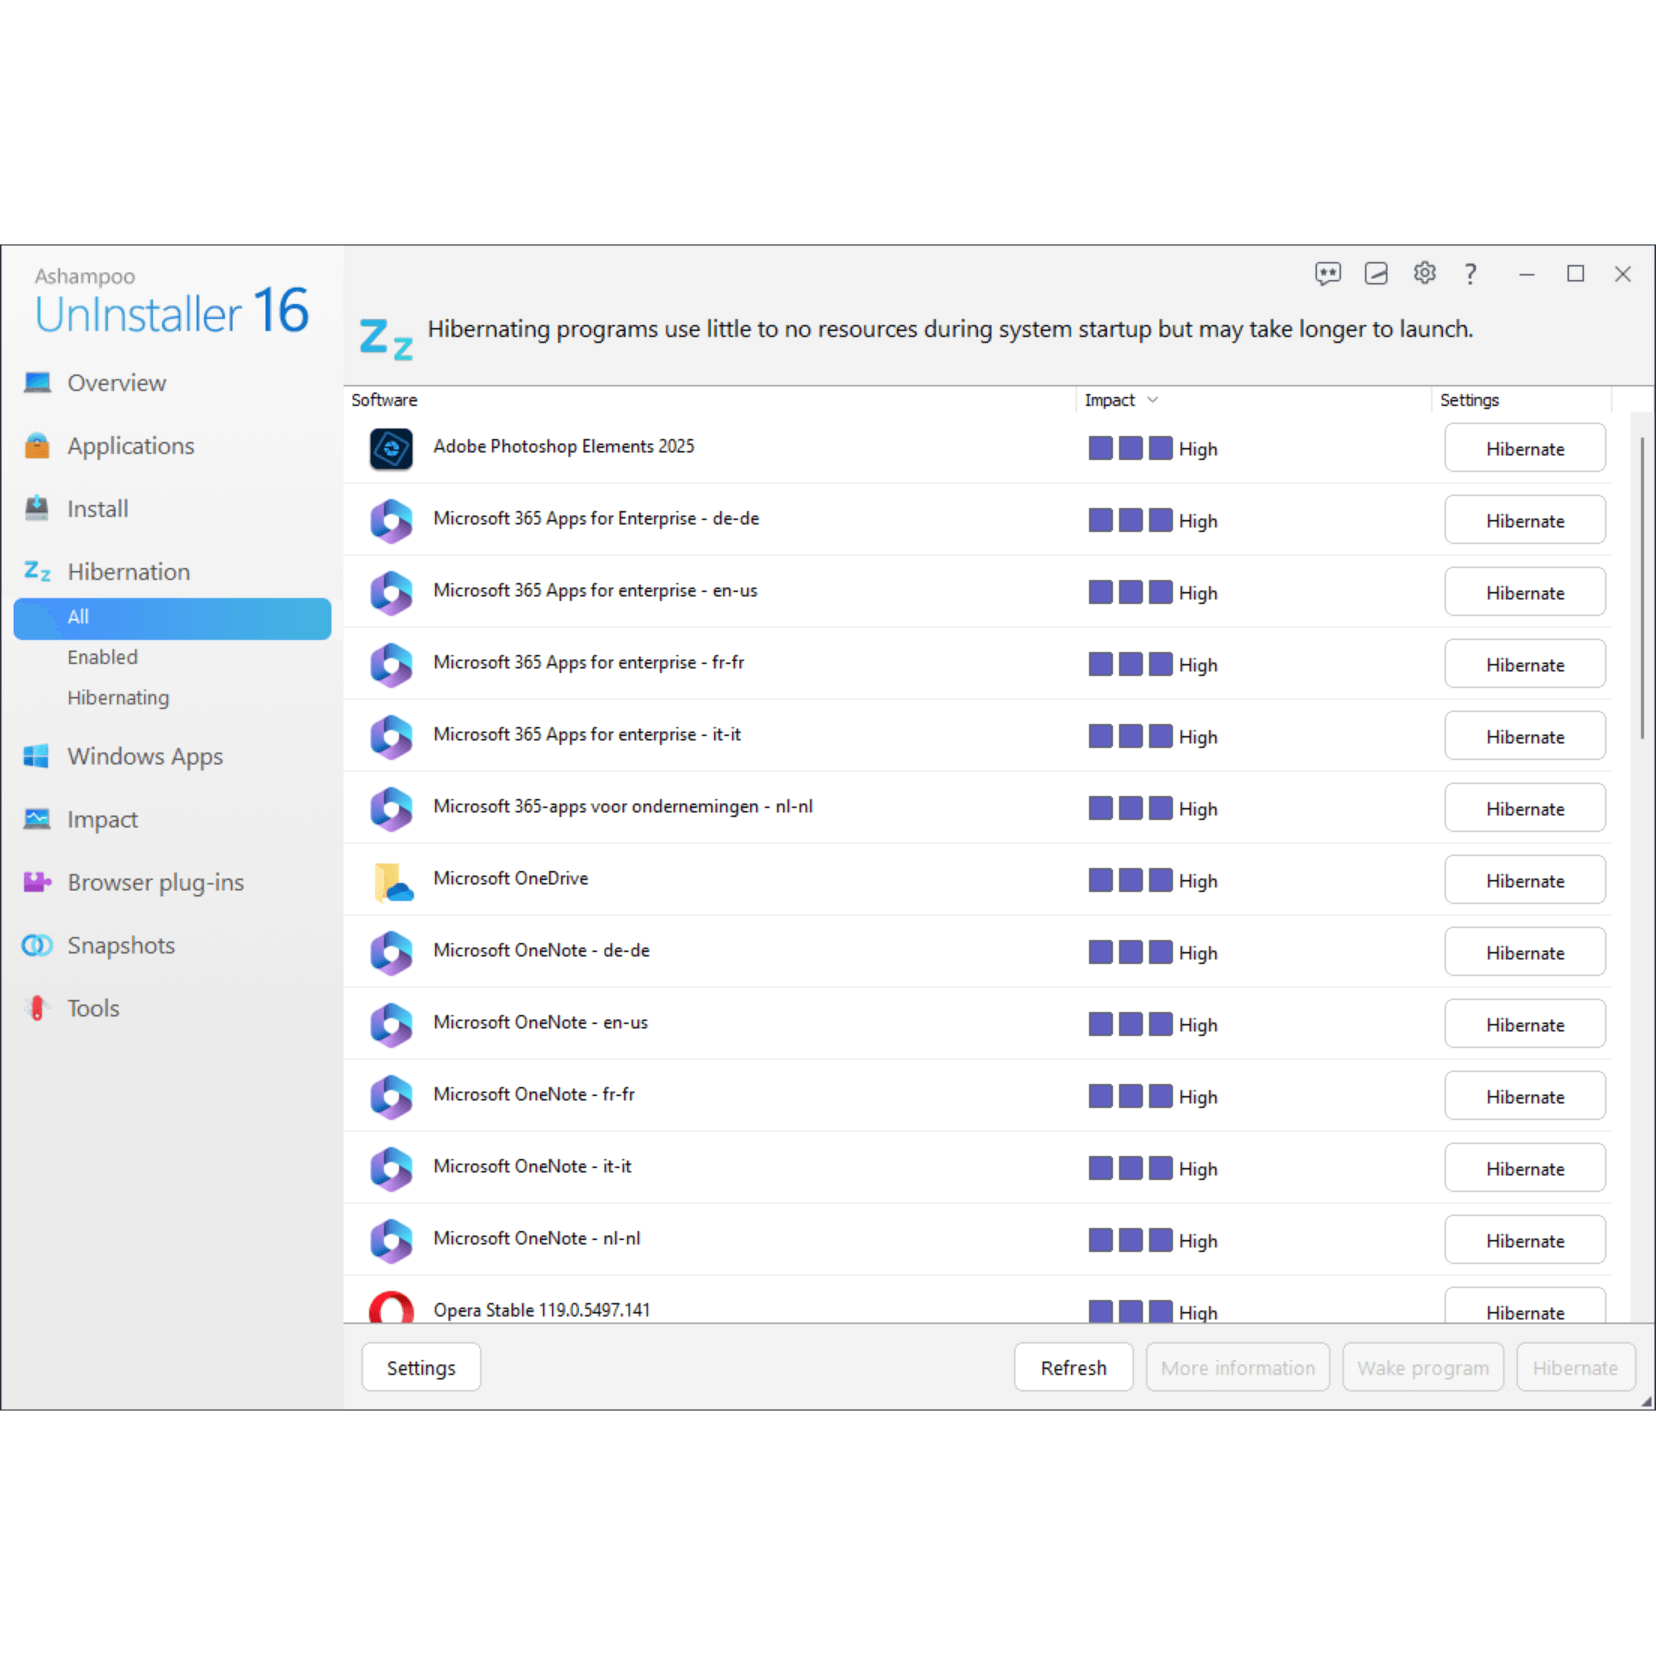
Task: Select the Applications sidebar icon
Action: [x=37, y=446]
